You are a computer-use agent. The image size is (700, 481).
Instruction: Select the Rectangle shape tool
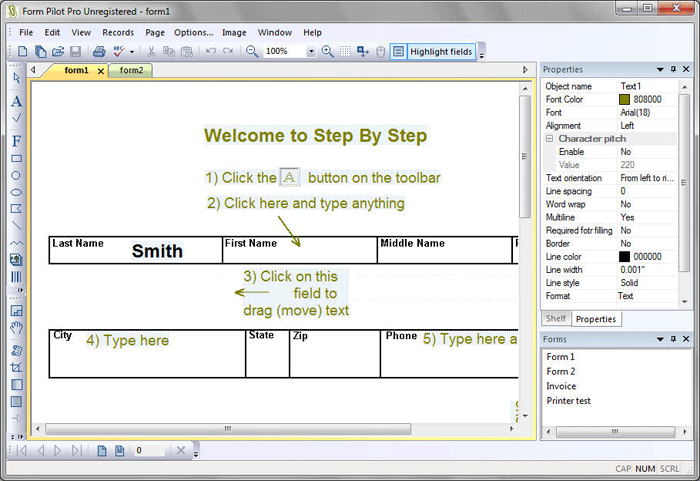16,158
